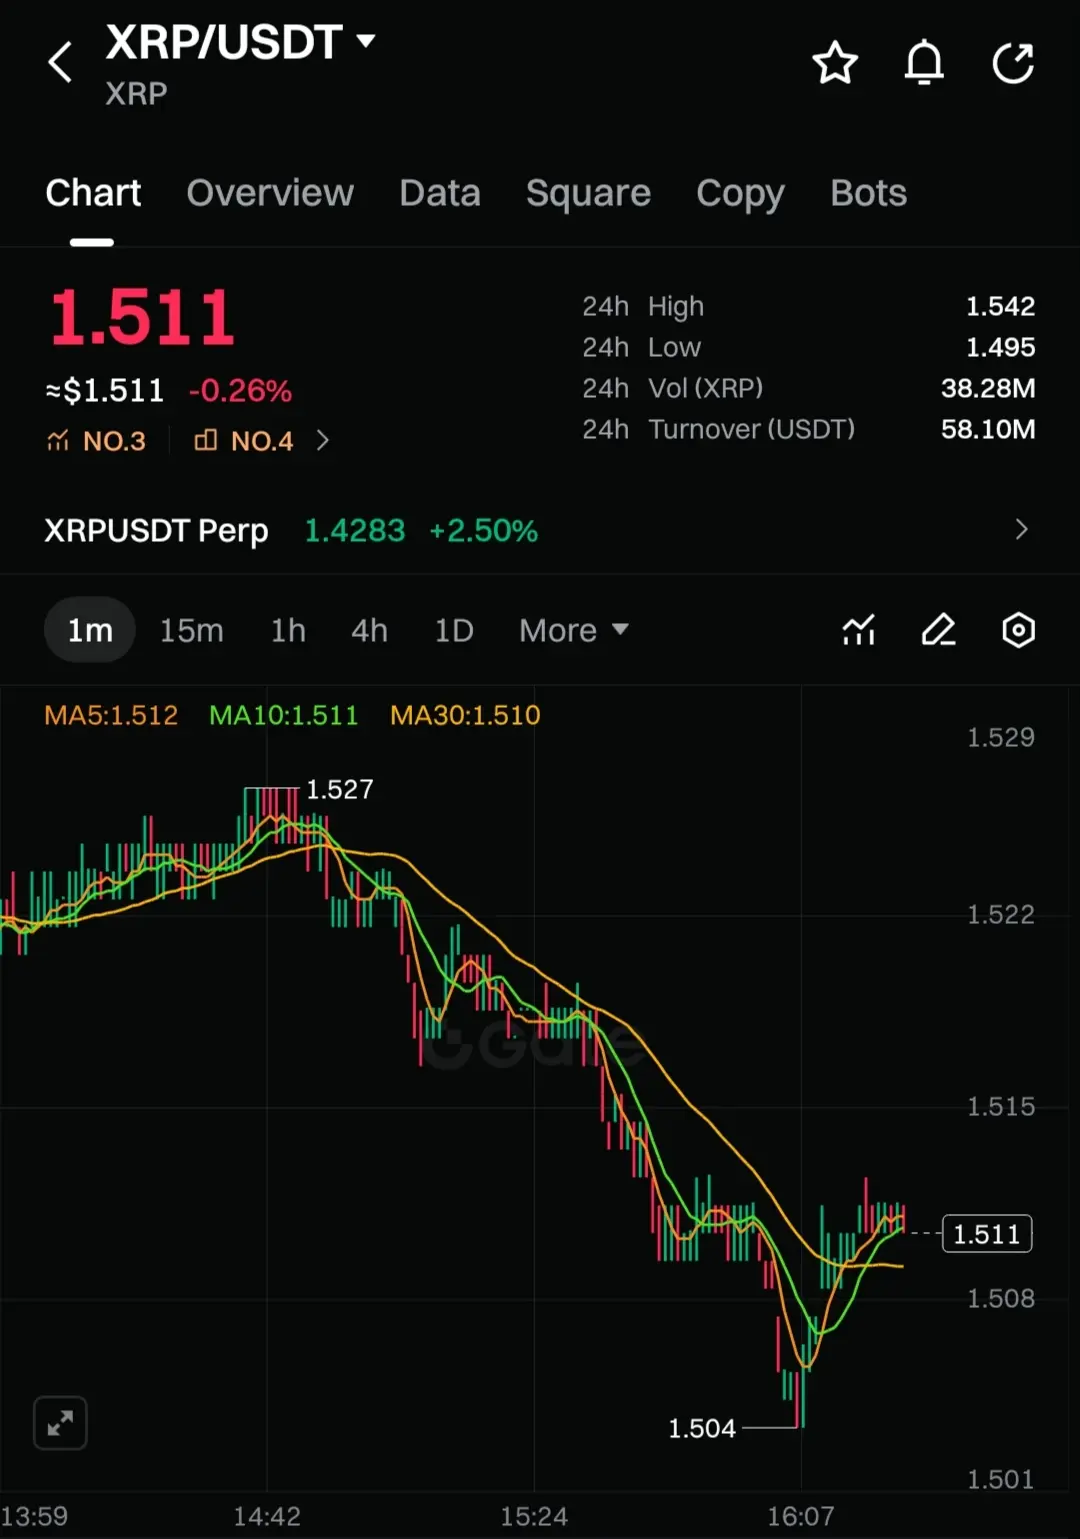
Task: Select the 1m timeframe
Action: pyautogui.click(x=90, y=630)
